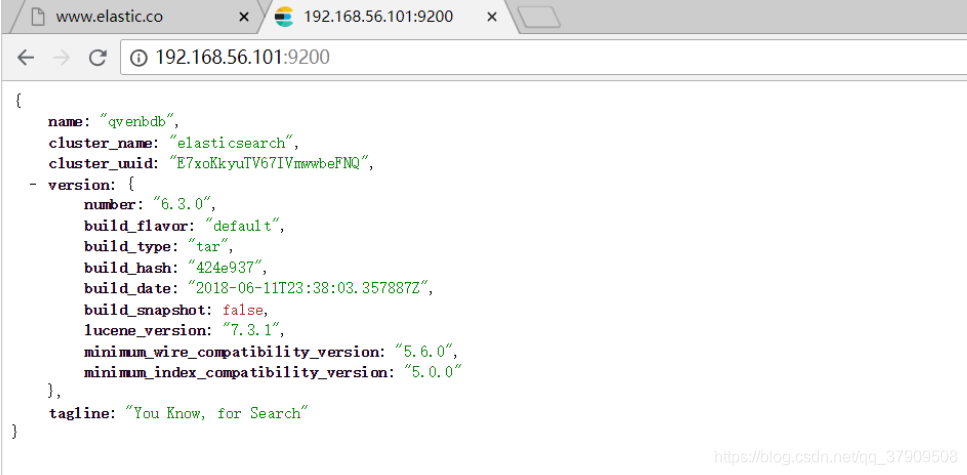This screenshot has width=967, height=475.
Task: Reload the page with the refresh icon
Action: click(97, 58)
